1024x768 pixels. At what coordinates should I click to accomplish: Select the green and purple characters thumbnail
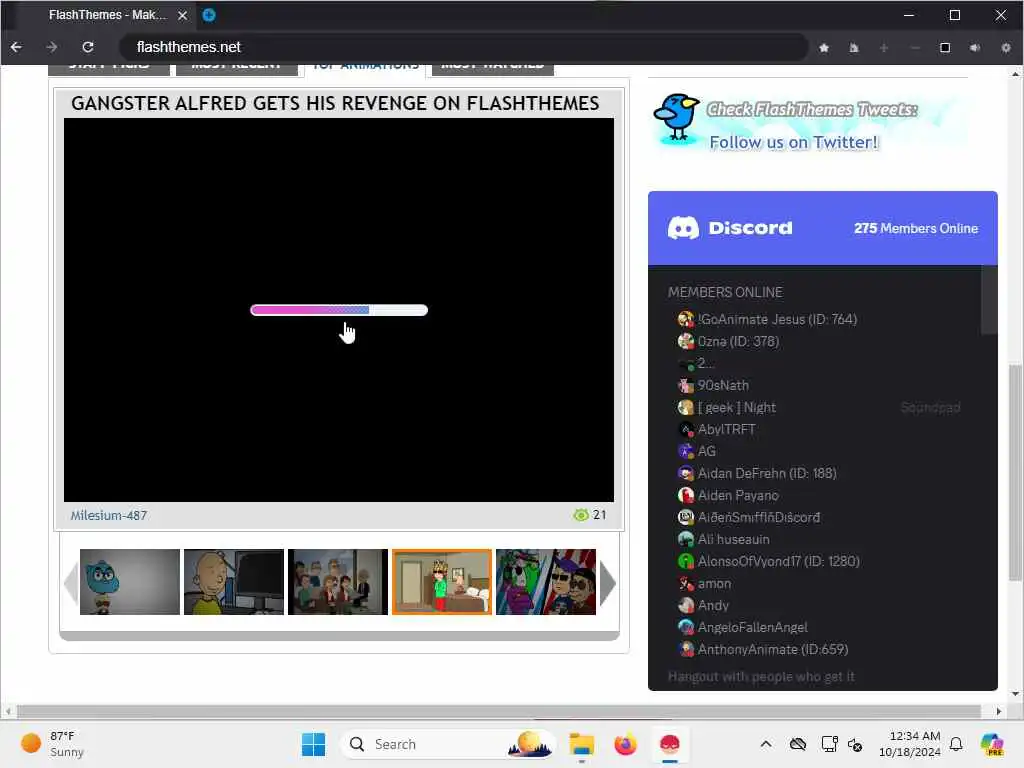pyautogui.click(x=546, y=582)
